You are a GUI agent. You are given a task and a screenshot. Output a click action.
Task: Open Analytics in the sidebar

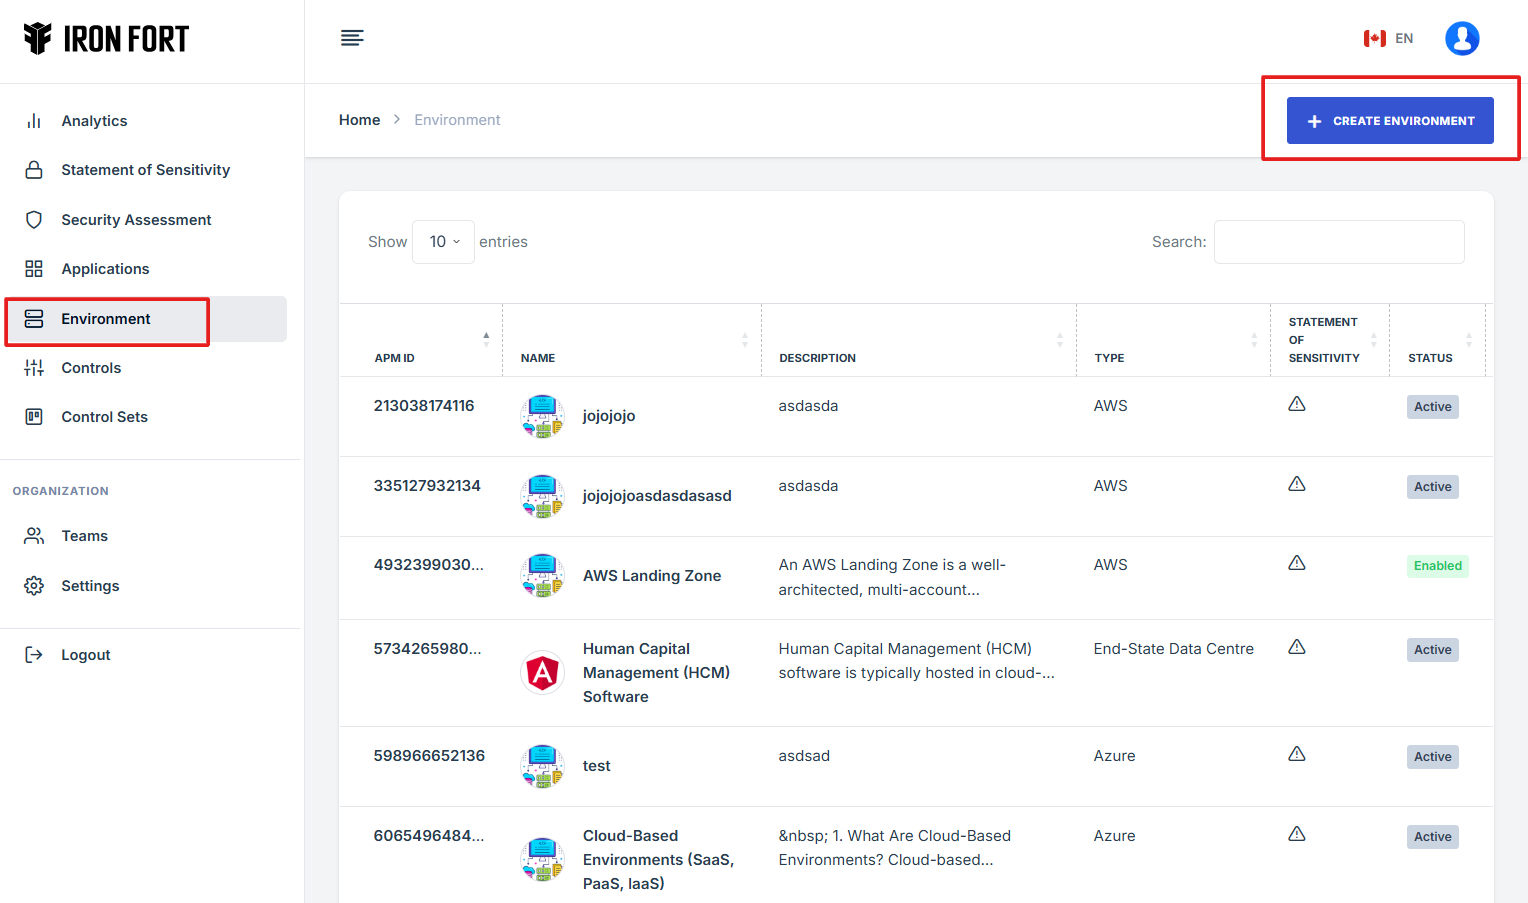point(94,121)
